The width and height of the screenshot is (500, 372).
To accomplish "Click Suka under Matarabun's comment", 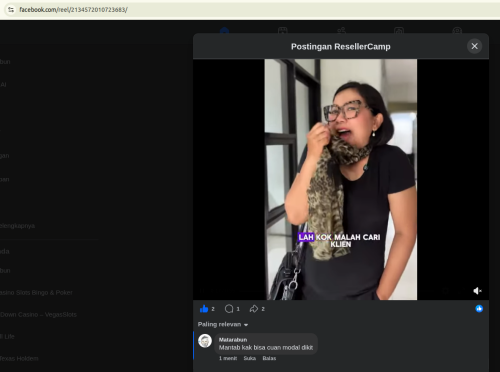I will [250, 358].
